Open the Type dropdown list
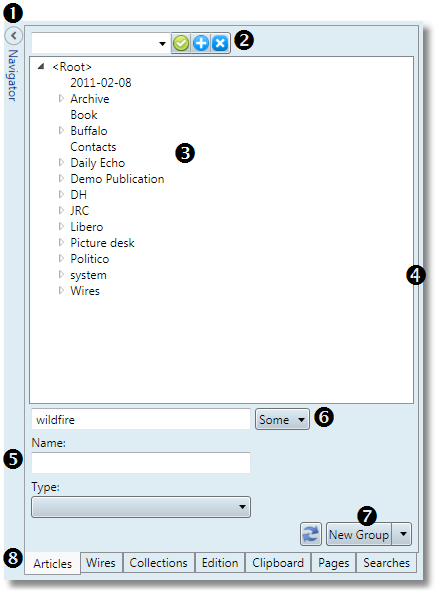Image resolution: width=438 pixels, height=591 pixels. click(x=141, y=507)
